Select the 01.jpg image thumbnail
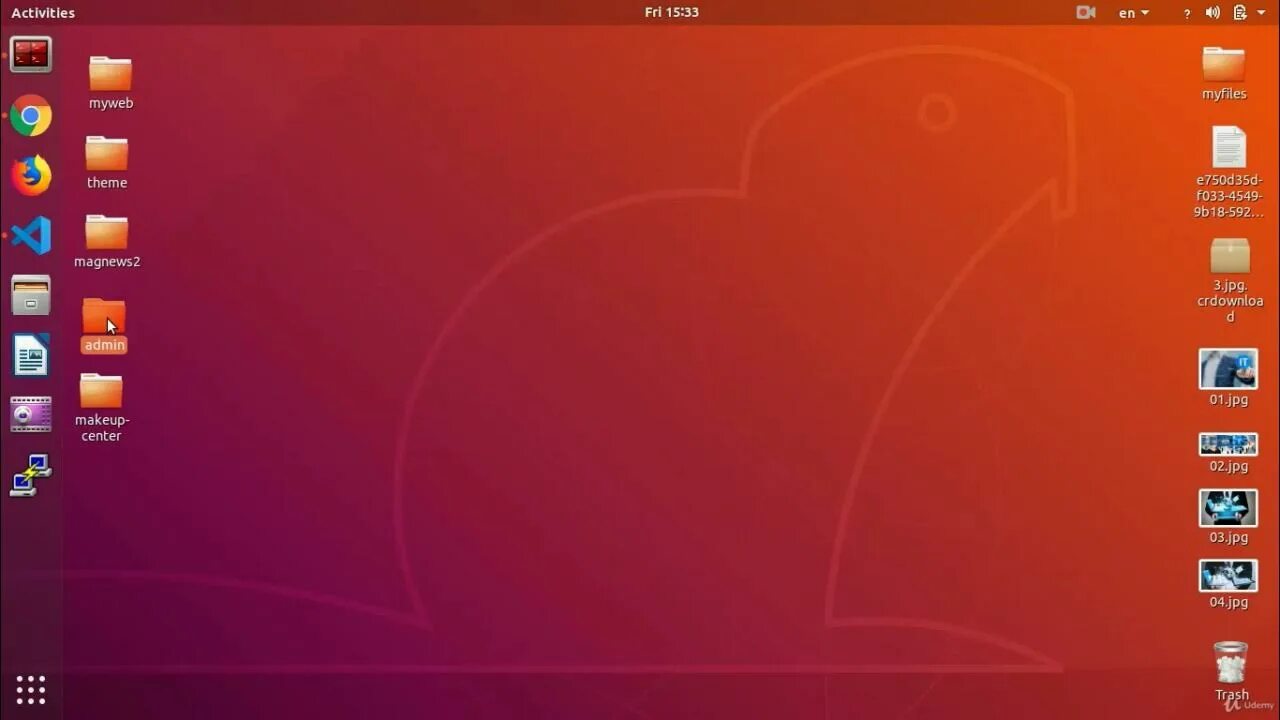 1228,369
